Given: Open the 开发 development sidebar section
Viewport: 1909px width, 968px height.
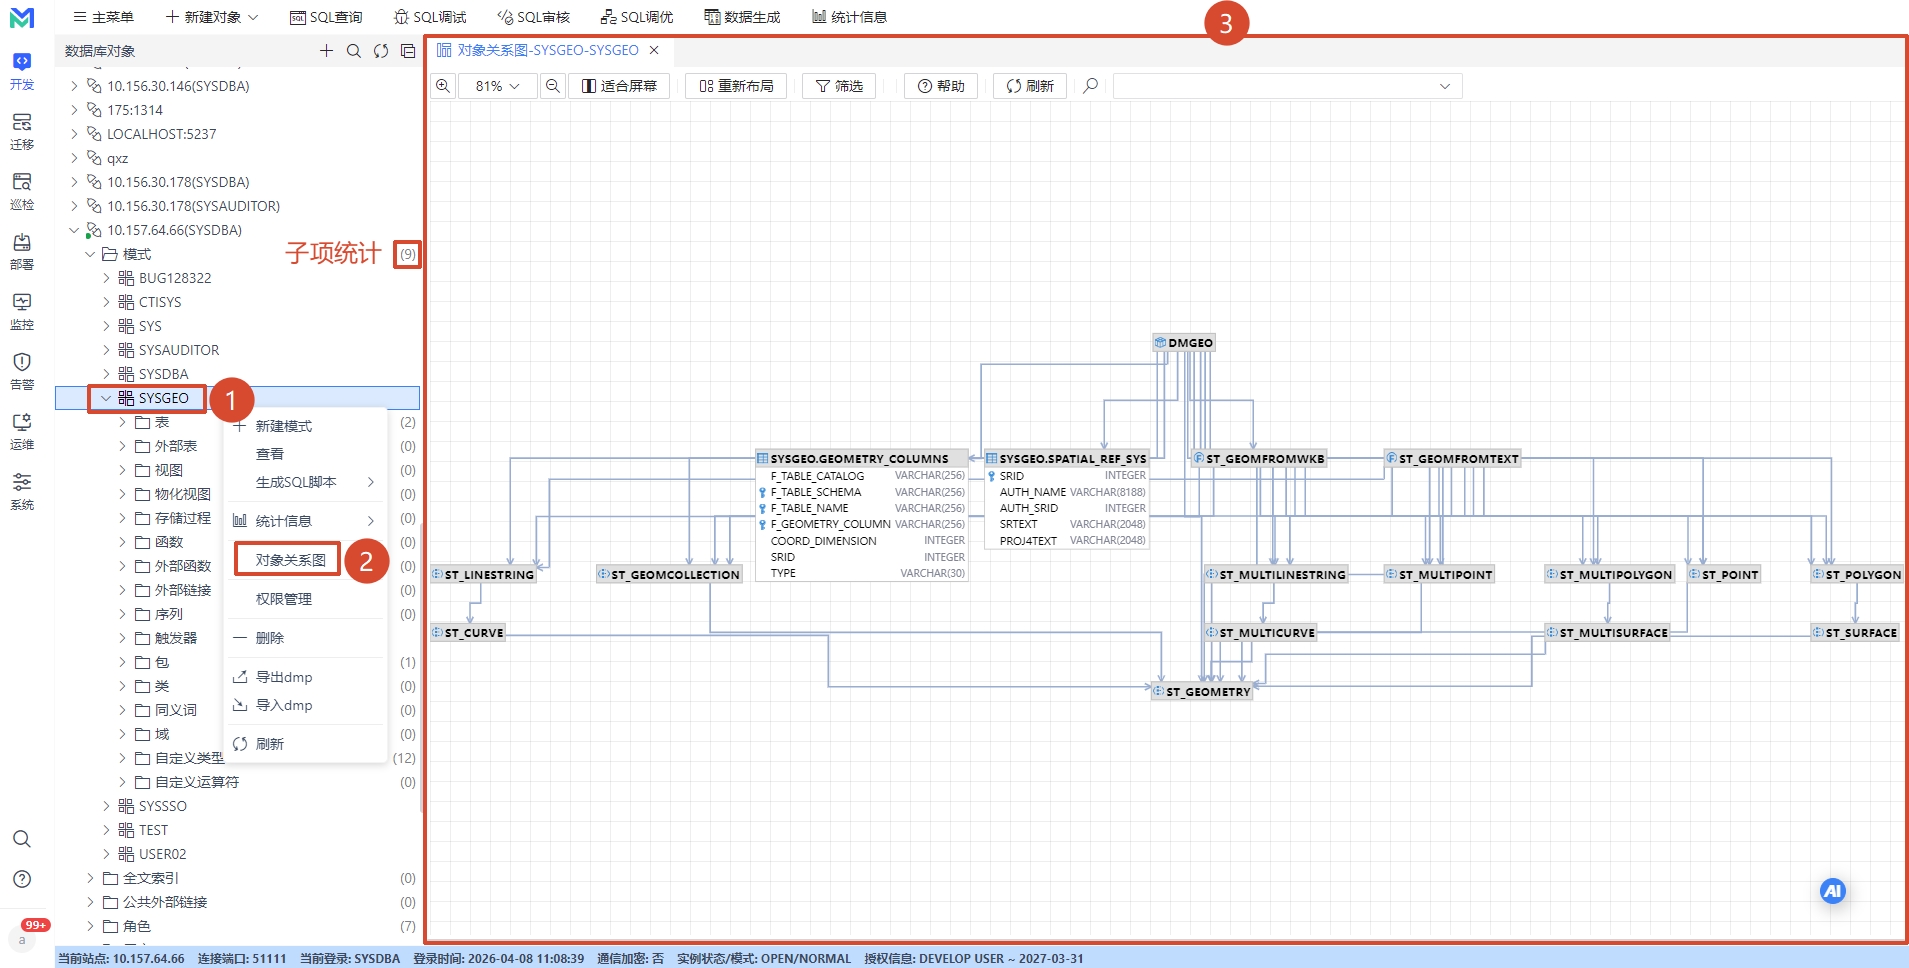Looking at the screenshot, I should [x=22, y=72].
